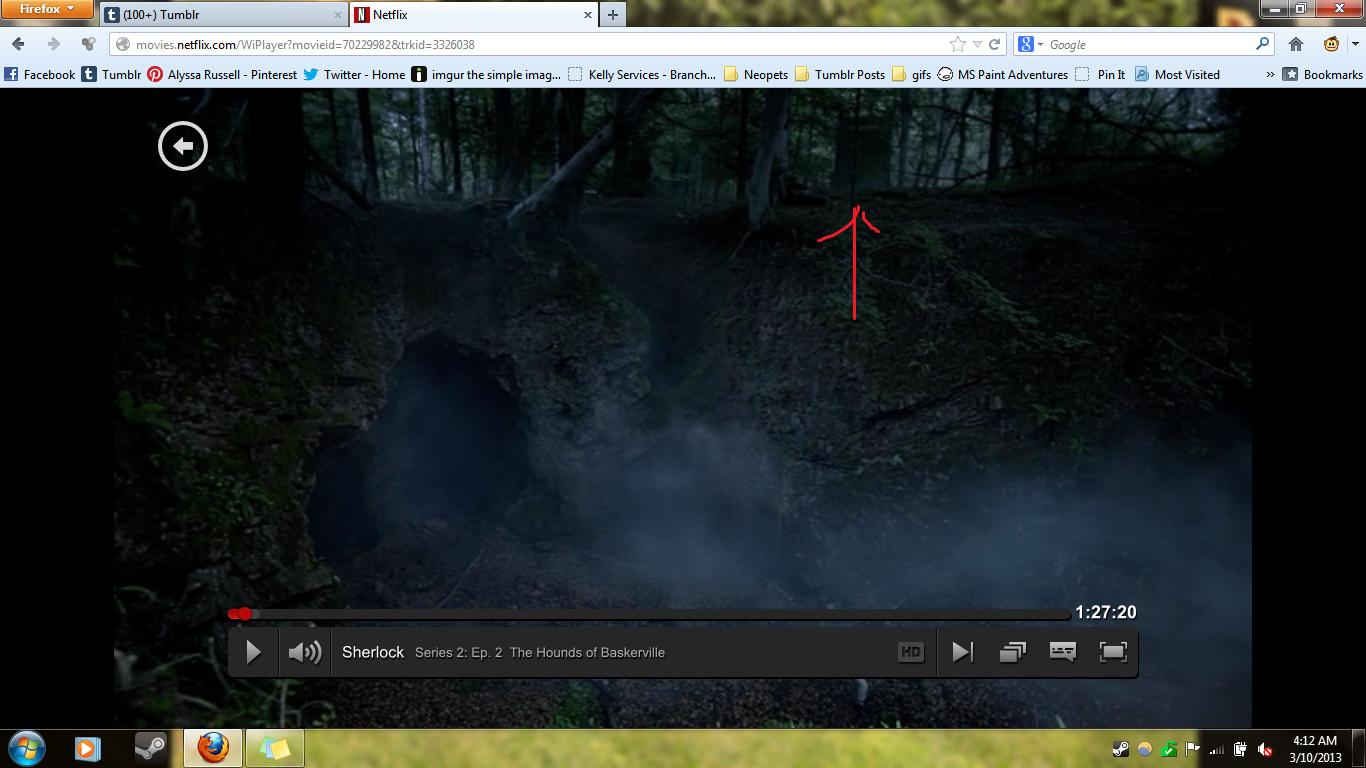Click the muted volume tray icon
1366x768 pixels.
(x=1265, y=749)
